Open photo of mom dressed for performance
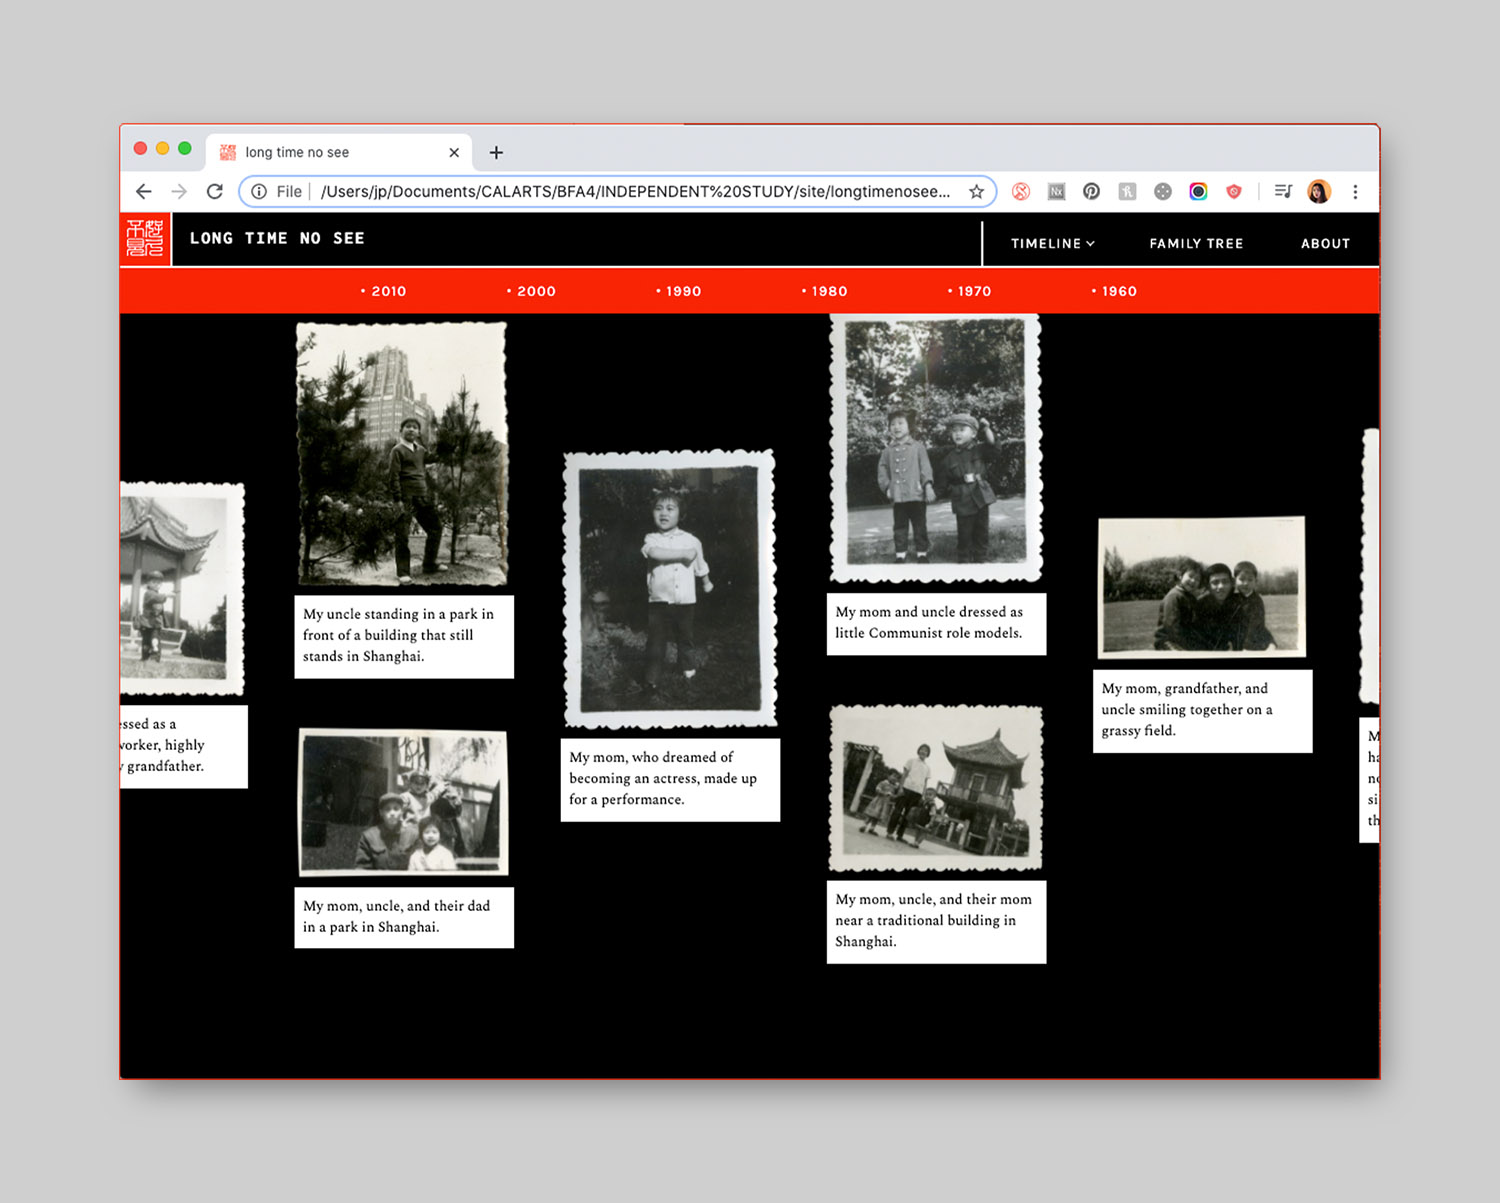The image size is (1500, 1203). tap(670, 589)
